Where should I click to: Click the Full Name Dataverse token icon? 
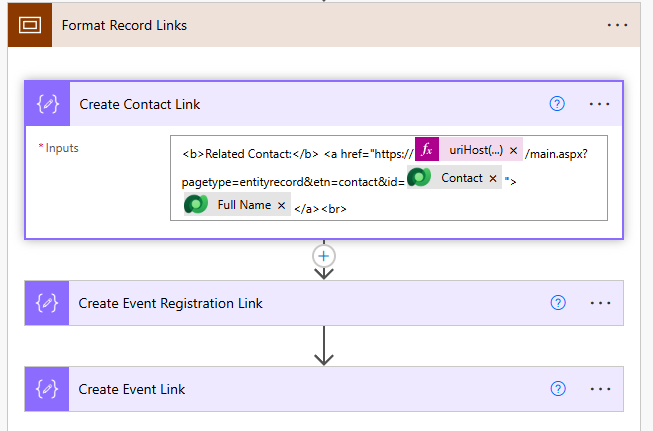coord(196,205)
